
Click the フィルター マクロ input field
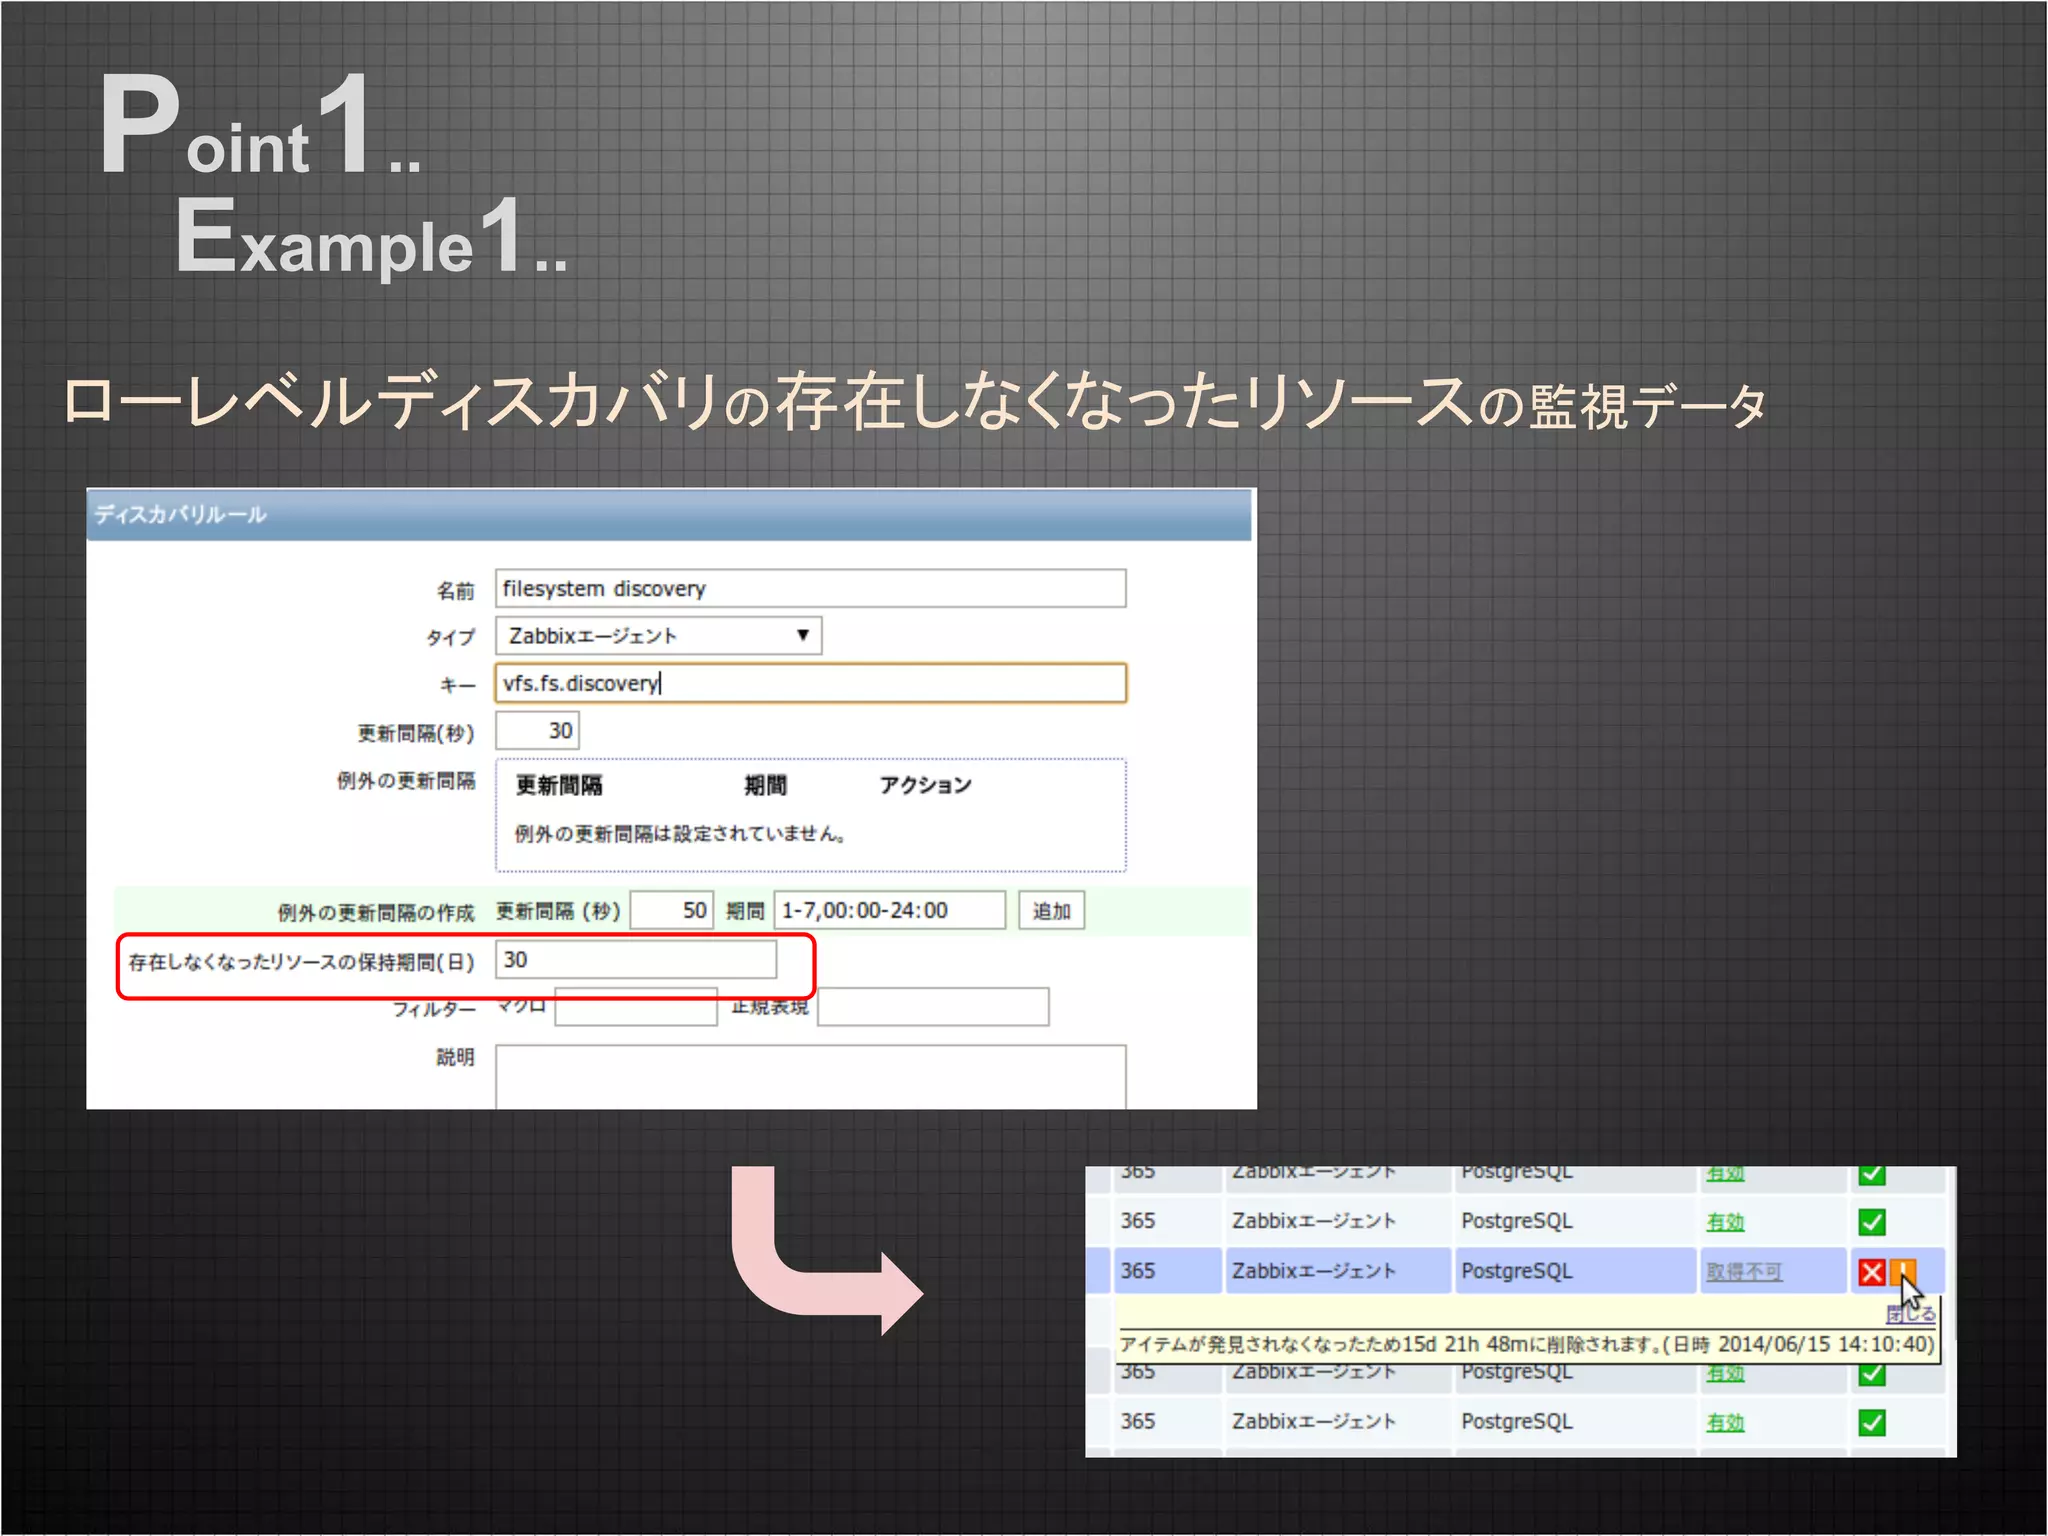coord(636,1007)
